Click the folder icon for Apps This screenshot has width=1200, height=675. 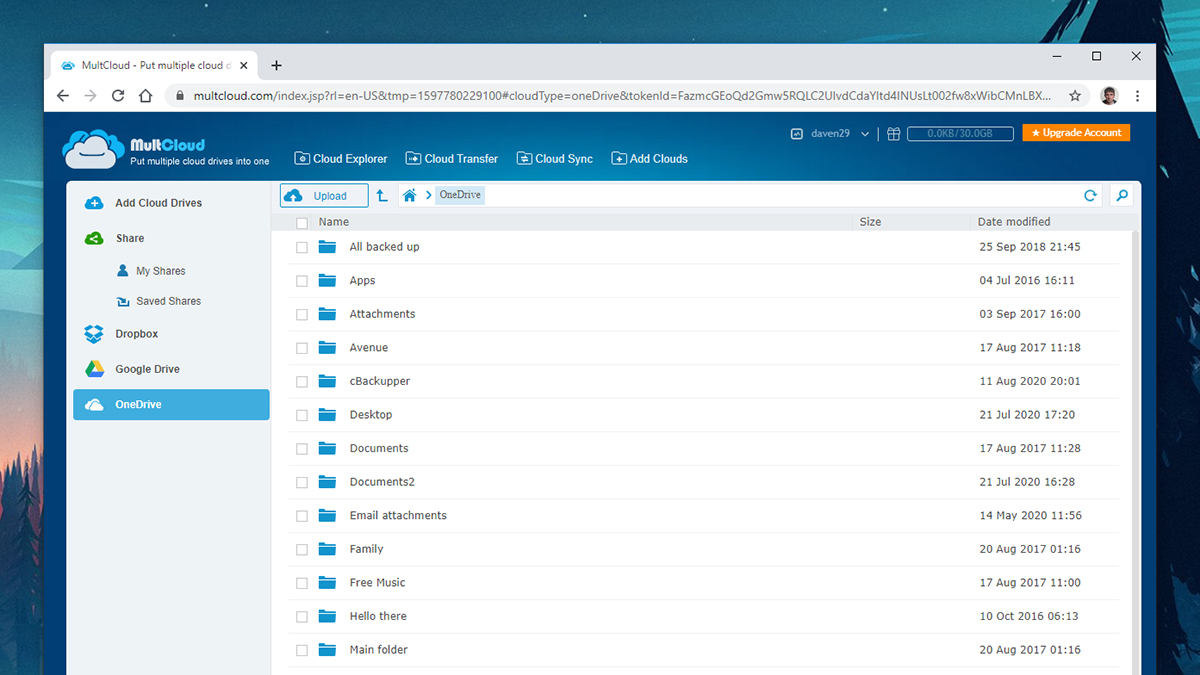tap(327, 281)
